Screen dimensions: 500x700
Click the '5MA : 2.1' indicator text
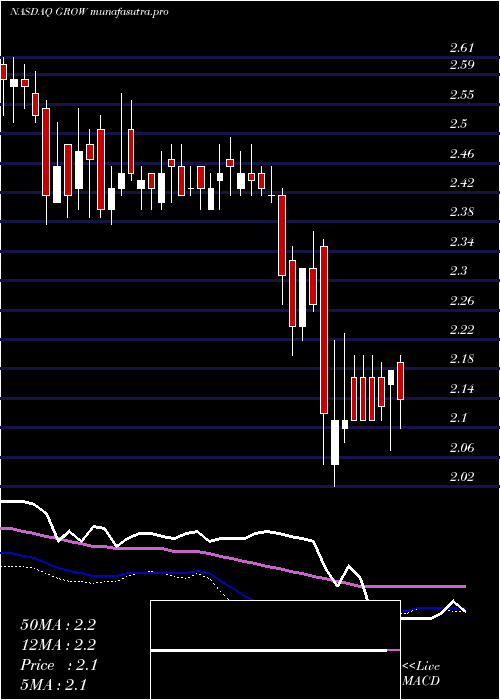pyautogui.click(x=53, y=685)
